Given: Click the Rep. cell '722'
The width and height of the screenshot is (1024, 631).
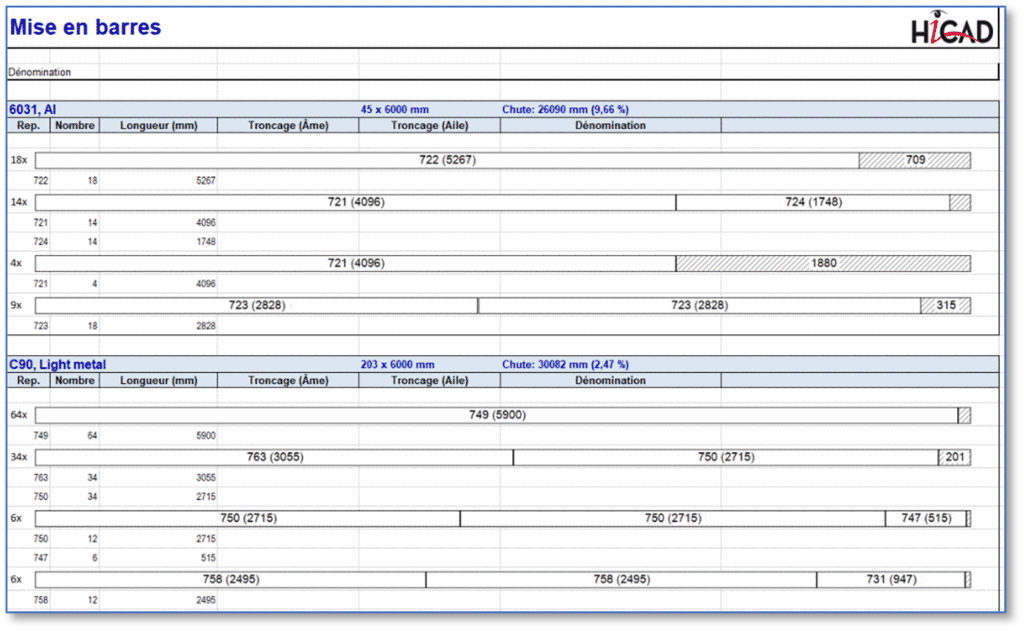Looking at the screenshot, I should (40, 180).
